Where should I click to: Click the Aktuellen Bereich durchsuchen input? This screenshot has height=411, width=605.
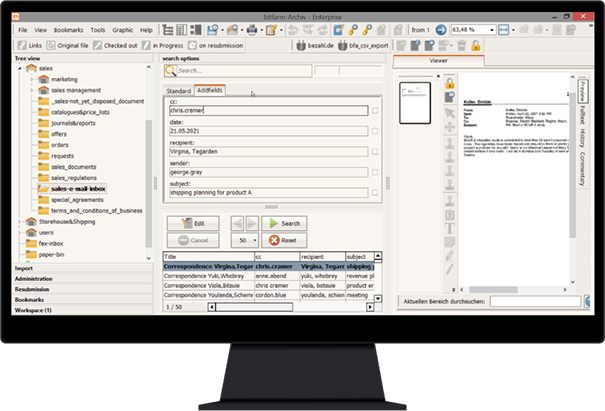tap(535, 301)
